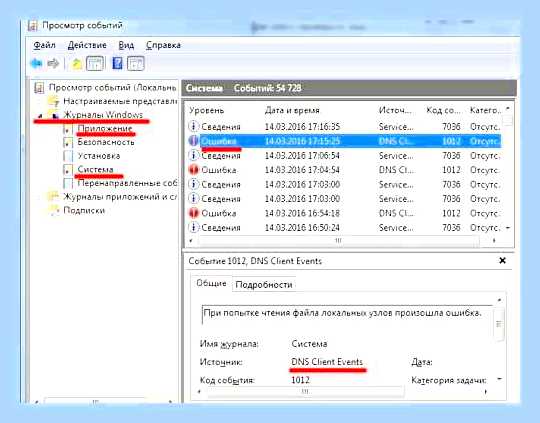The width and height of the screenshot is (540, 423).
Task: Select Журналы приложений и служб item
Action: point(120,197)
